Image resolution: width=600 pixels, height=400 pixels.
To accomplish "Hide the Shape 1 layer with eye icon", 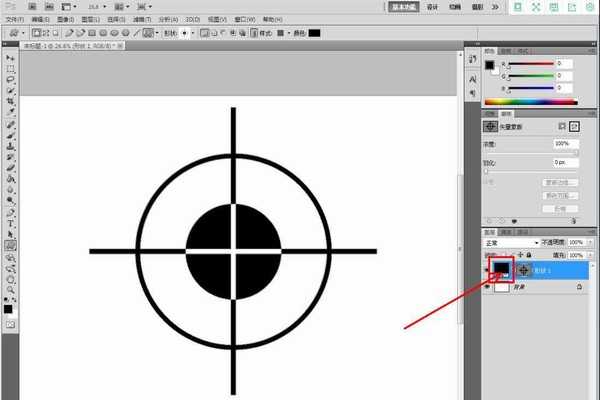I will click(487, 270).
